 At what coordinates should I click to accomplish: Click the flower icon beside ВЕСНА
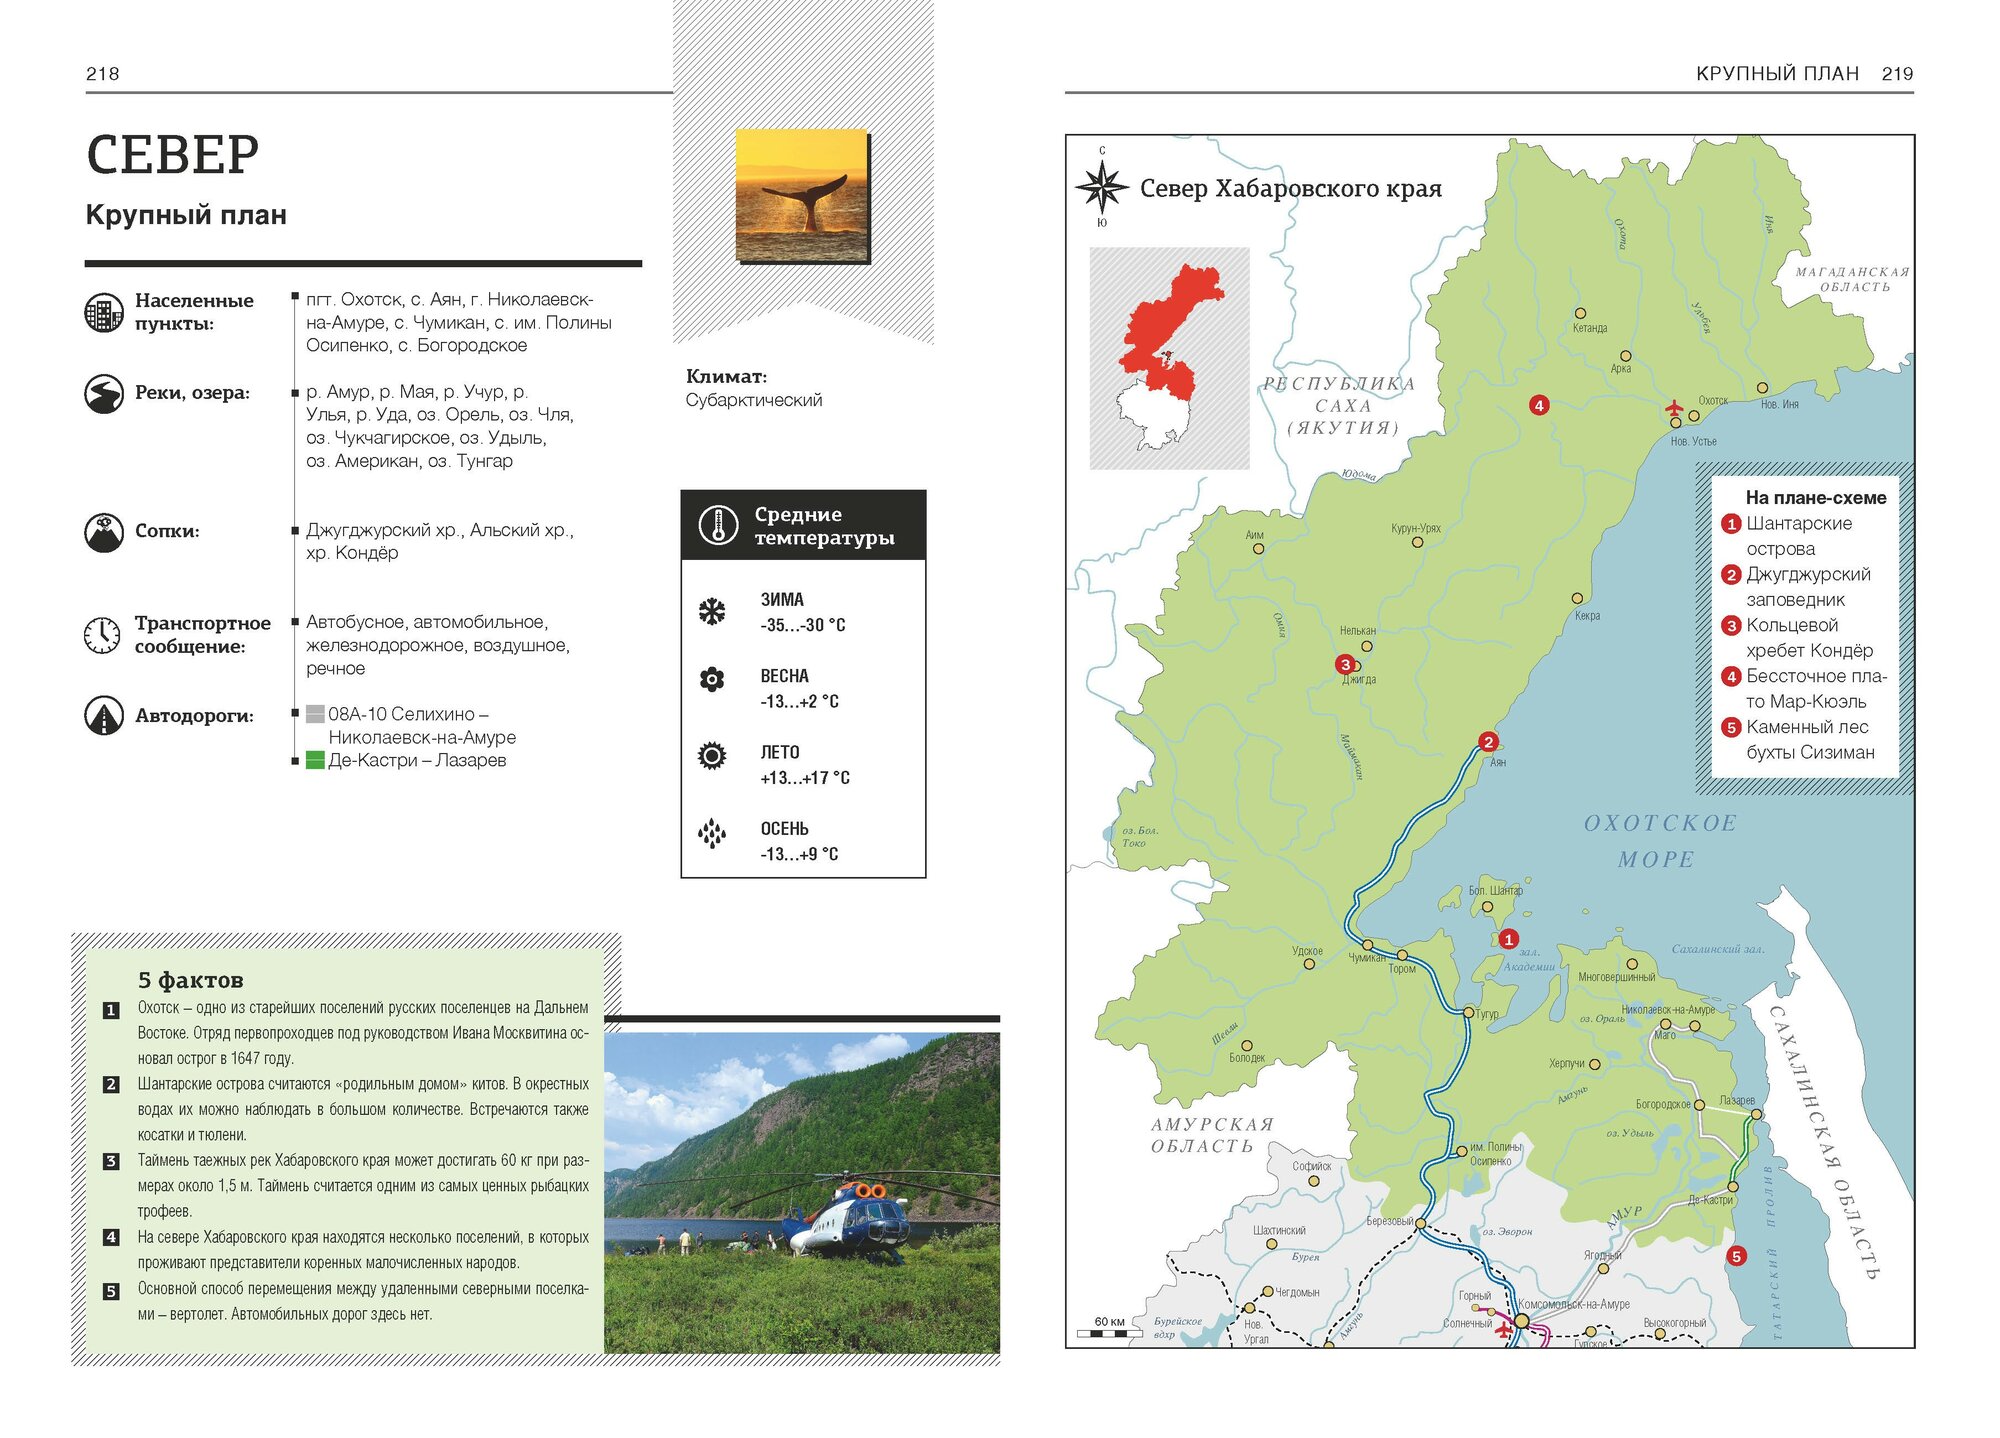(712, 680)
